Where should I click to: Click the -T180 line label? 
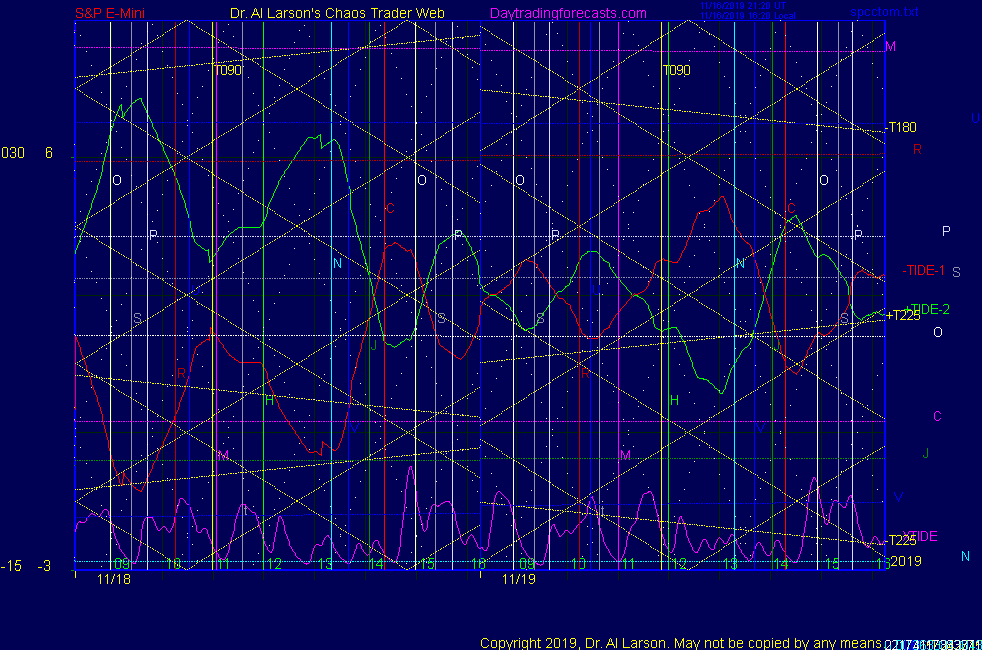[901, 127]
